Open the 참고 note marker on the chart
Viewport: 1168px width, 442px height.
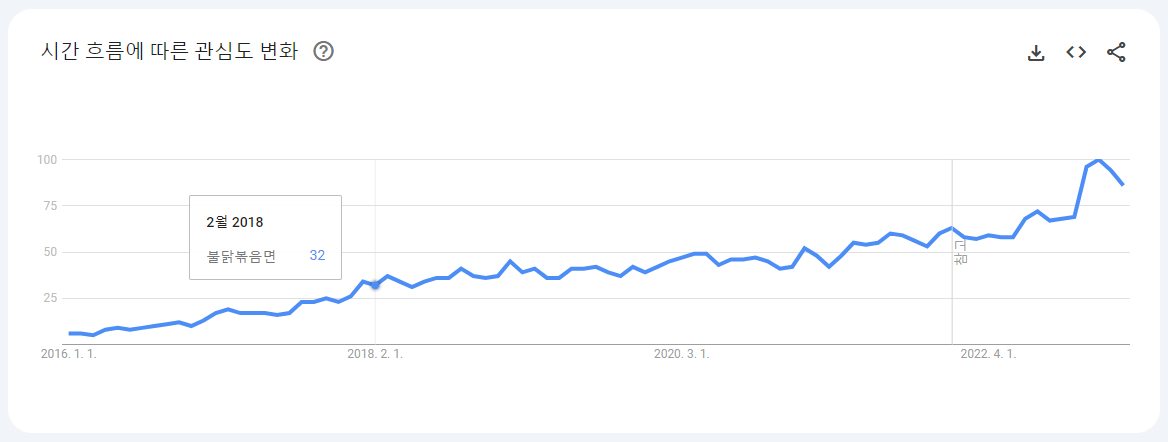click(x=958, y=252)
